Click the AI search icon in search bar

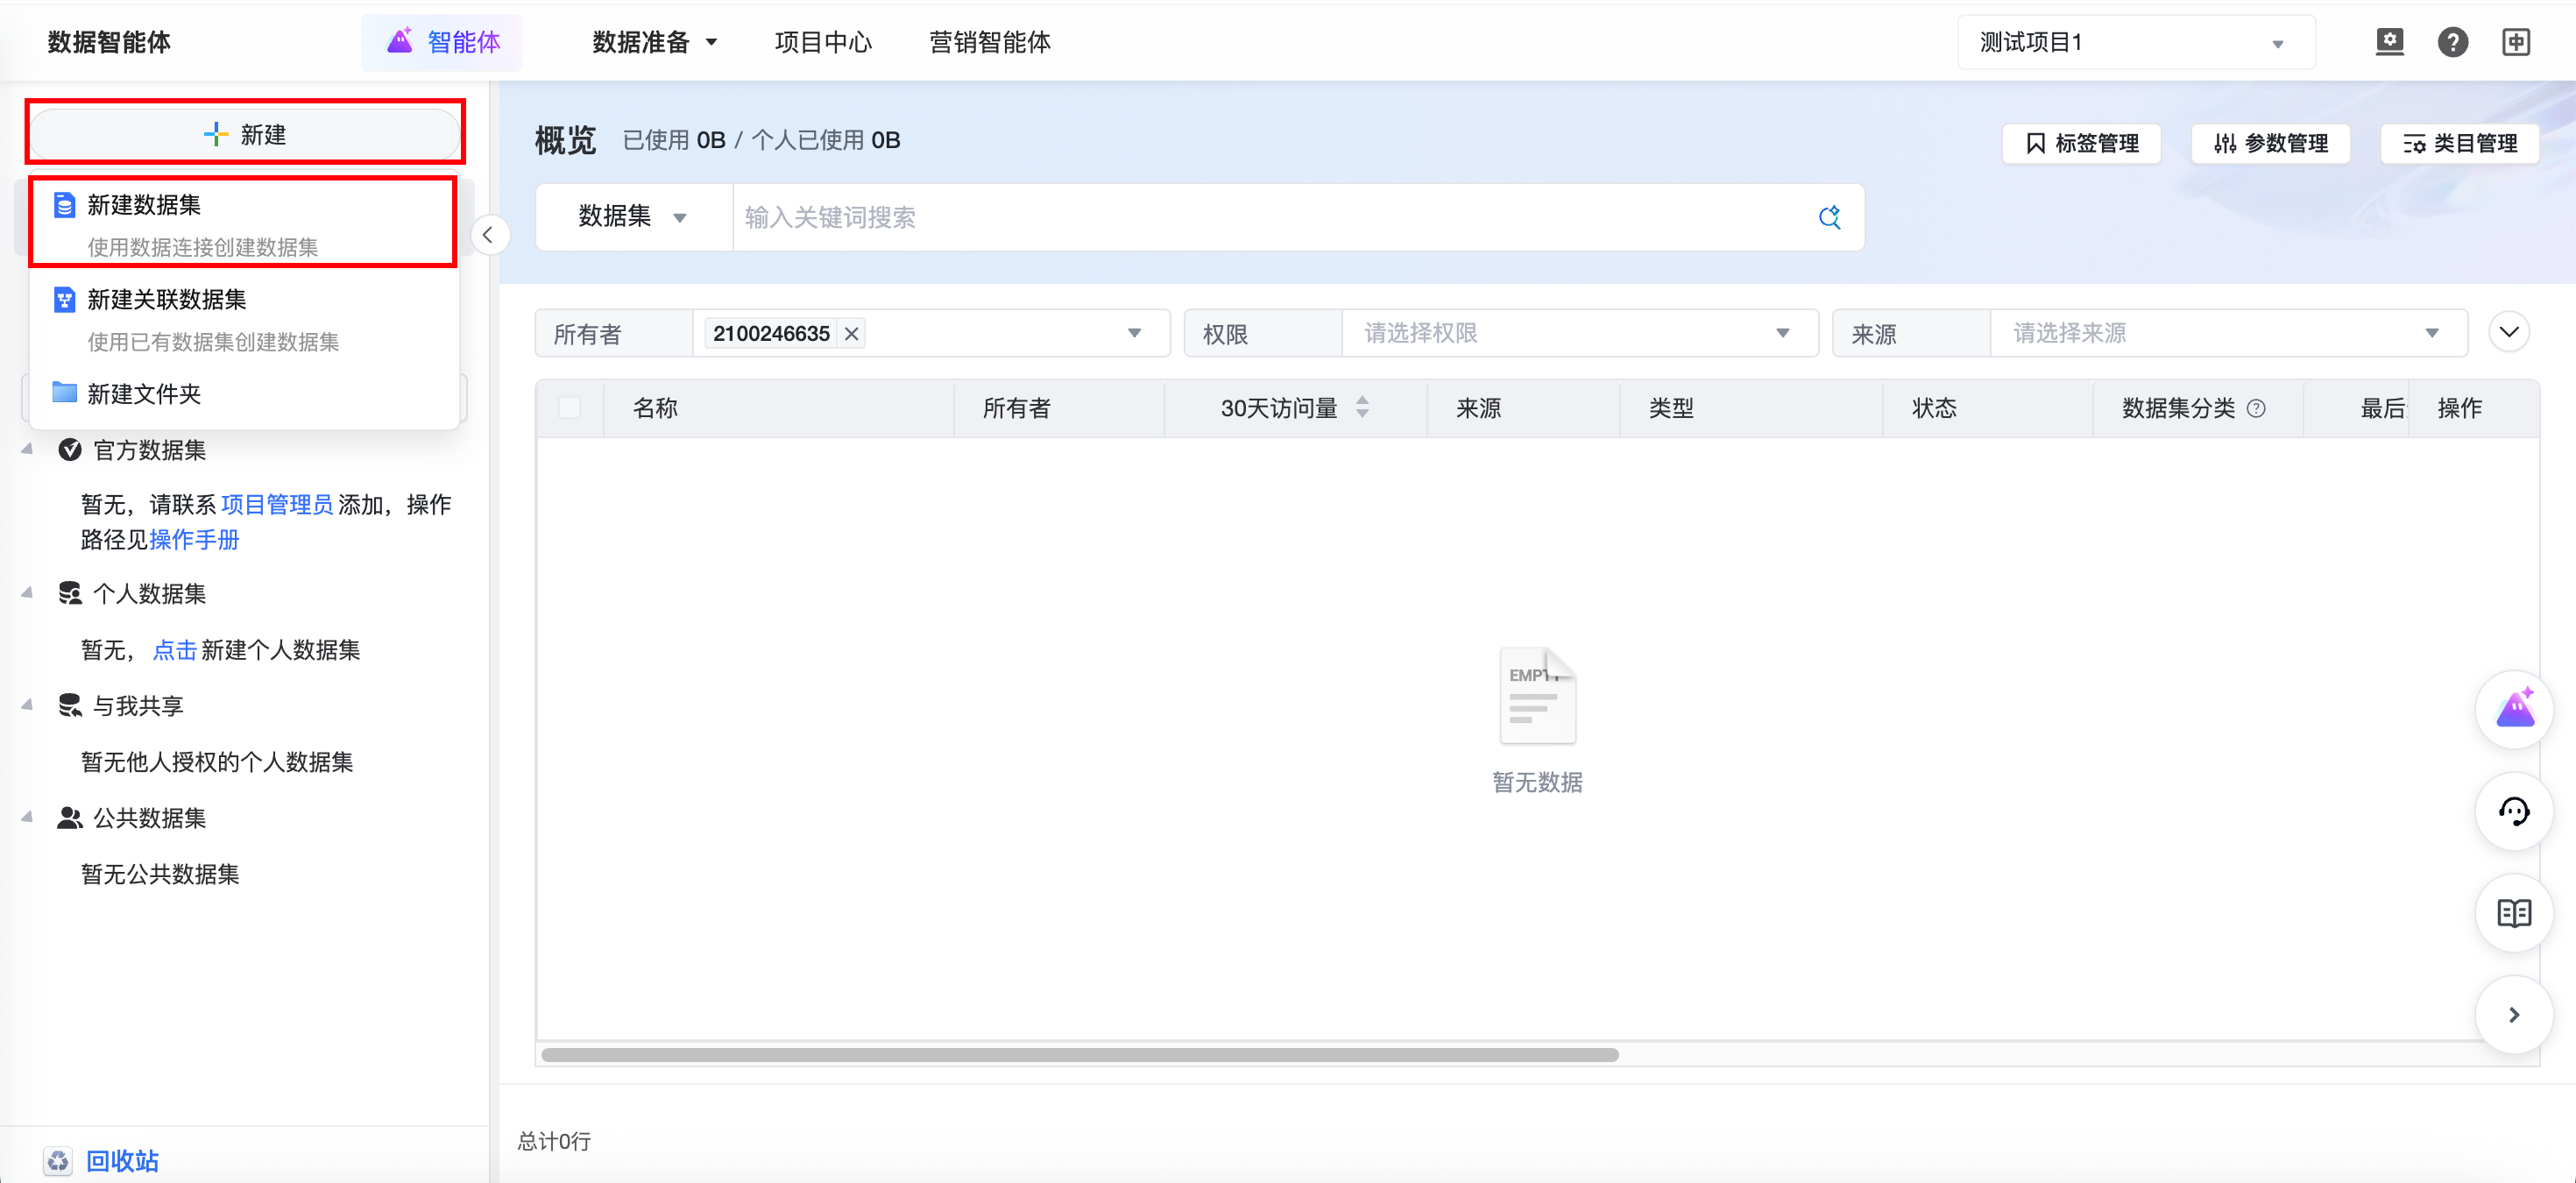coord(1829,217)
